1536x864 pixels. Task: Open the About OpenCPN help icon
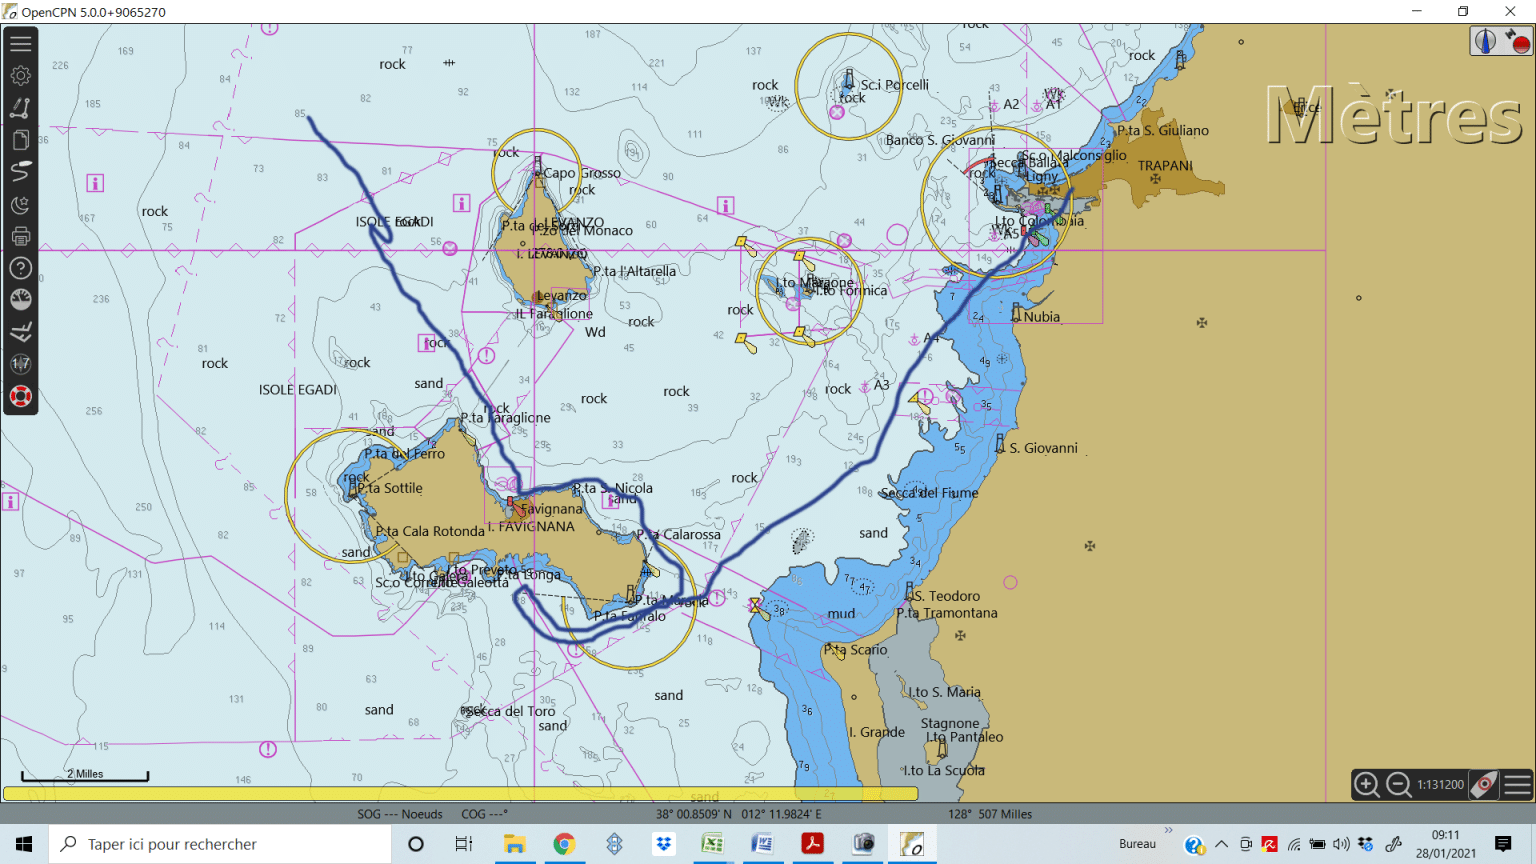tap(20, 268)
